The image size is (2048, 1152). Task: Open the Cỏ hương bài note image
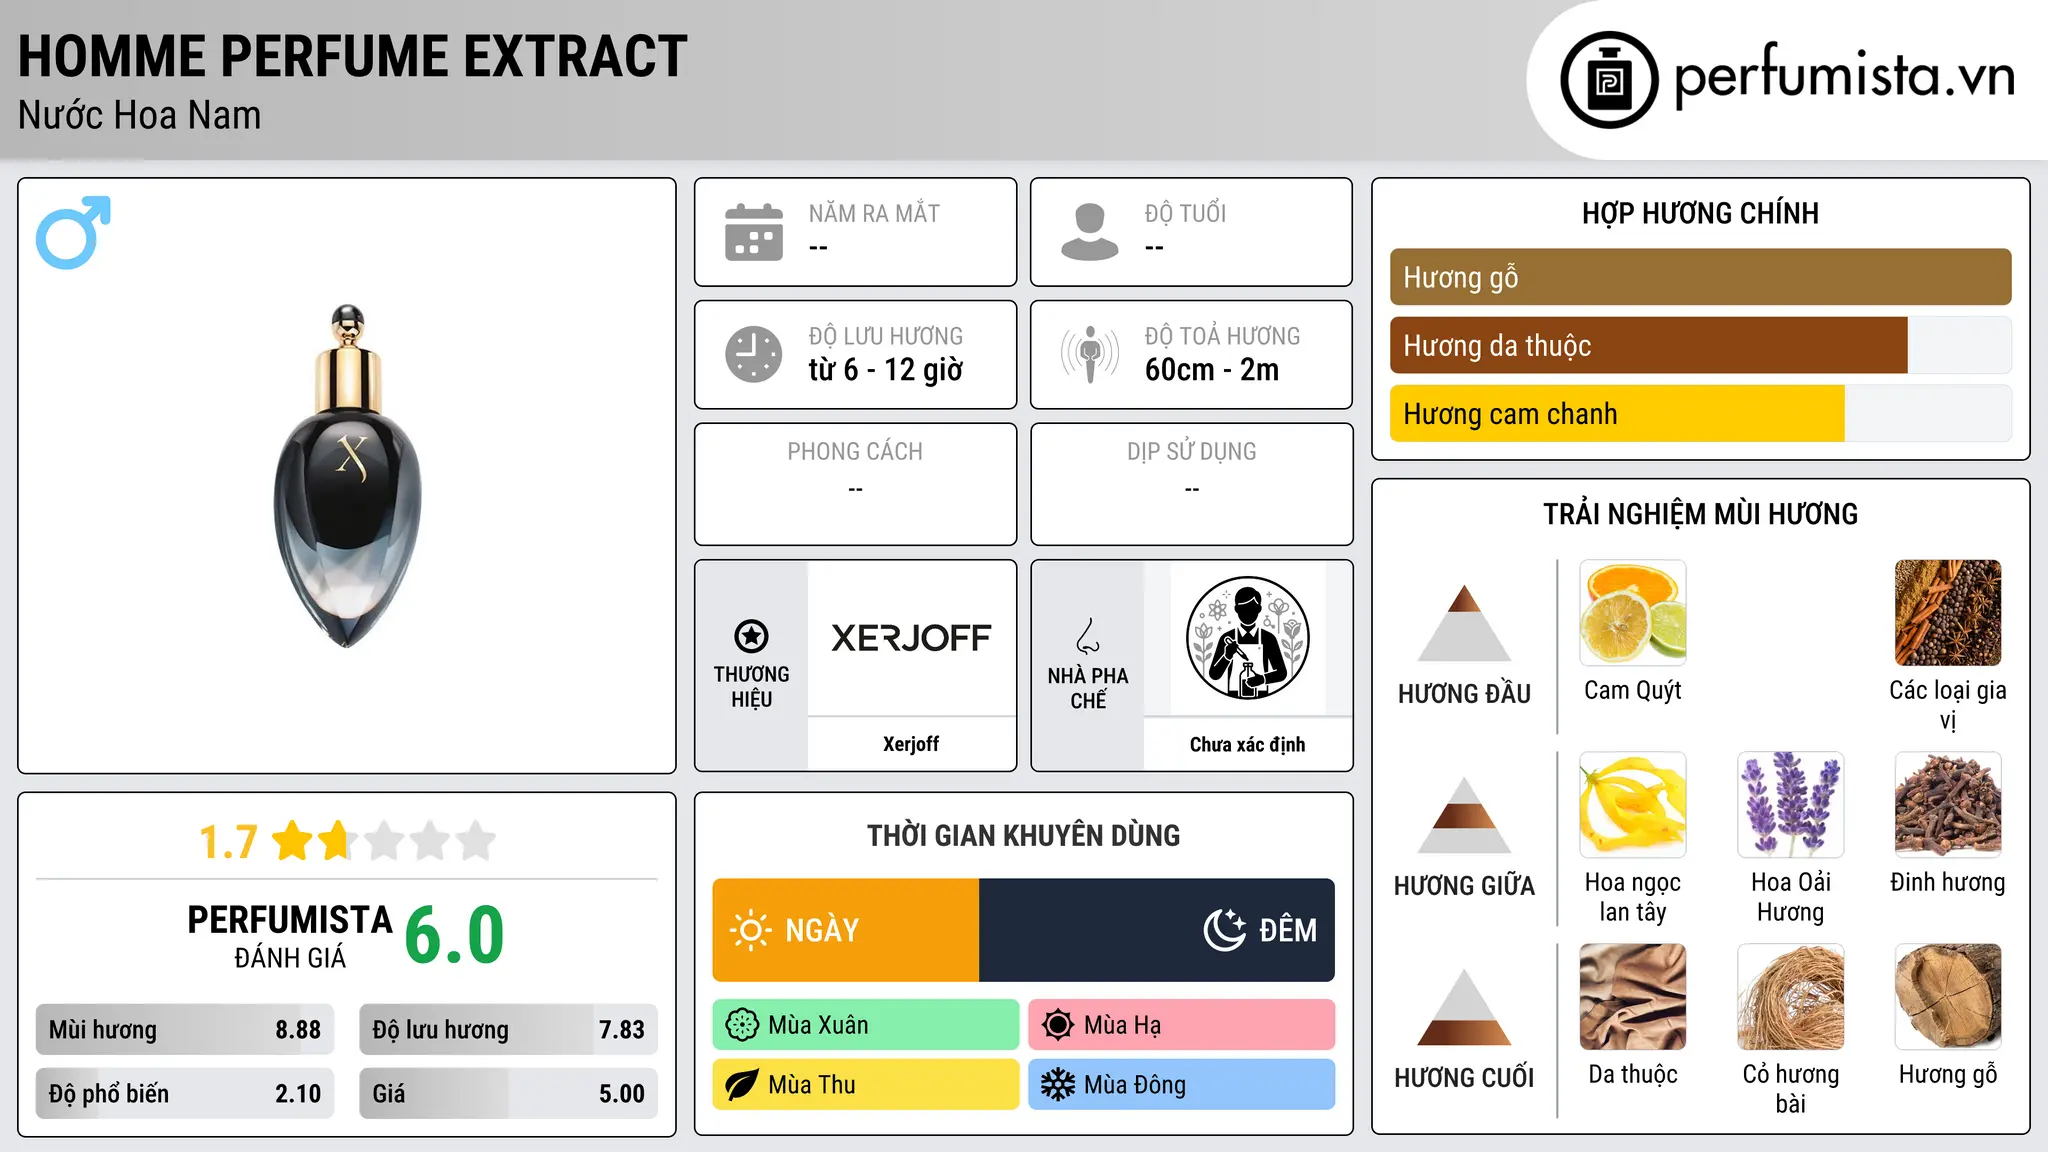coord(1791,997)
